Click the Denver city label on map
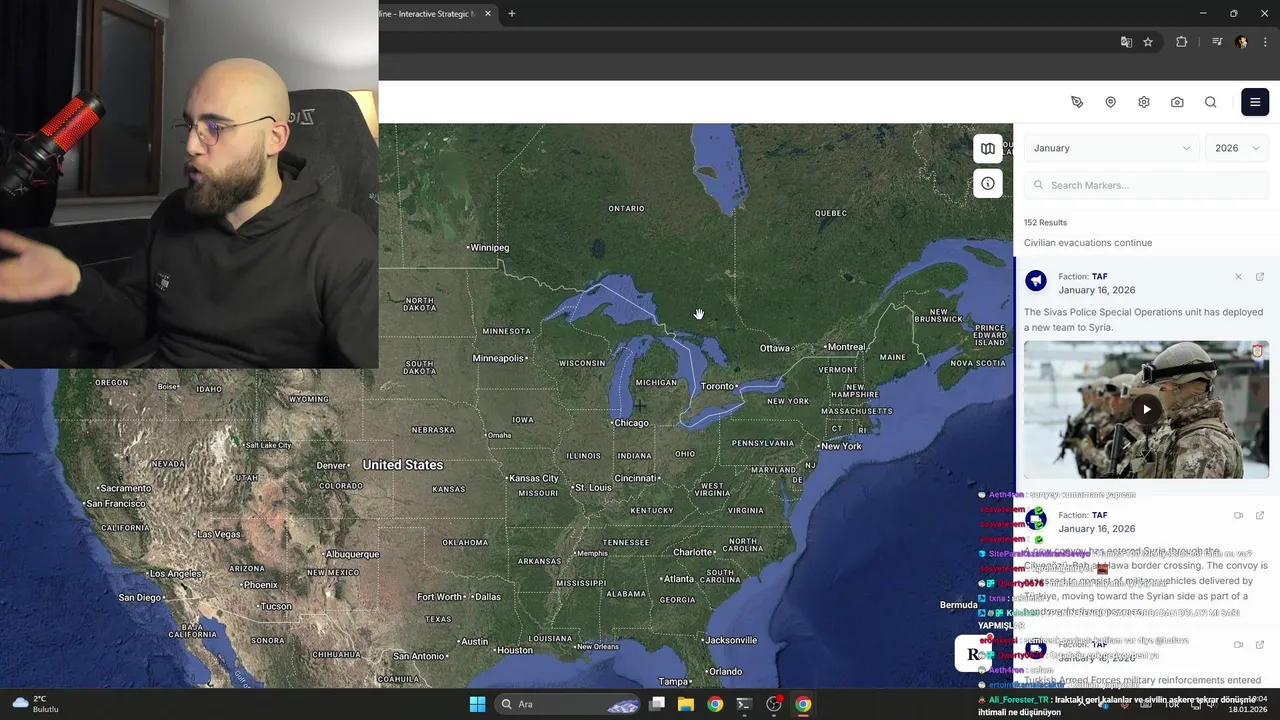Screen dimensions: 1280x720 [331, 466]
